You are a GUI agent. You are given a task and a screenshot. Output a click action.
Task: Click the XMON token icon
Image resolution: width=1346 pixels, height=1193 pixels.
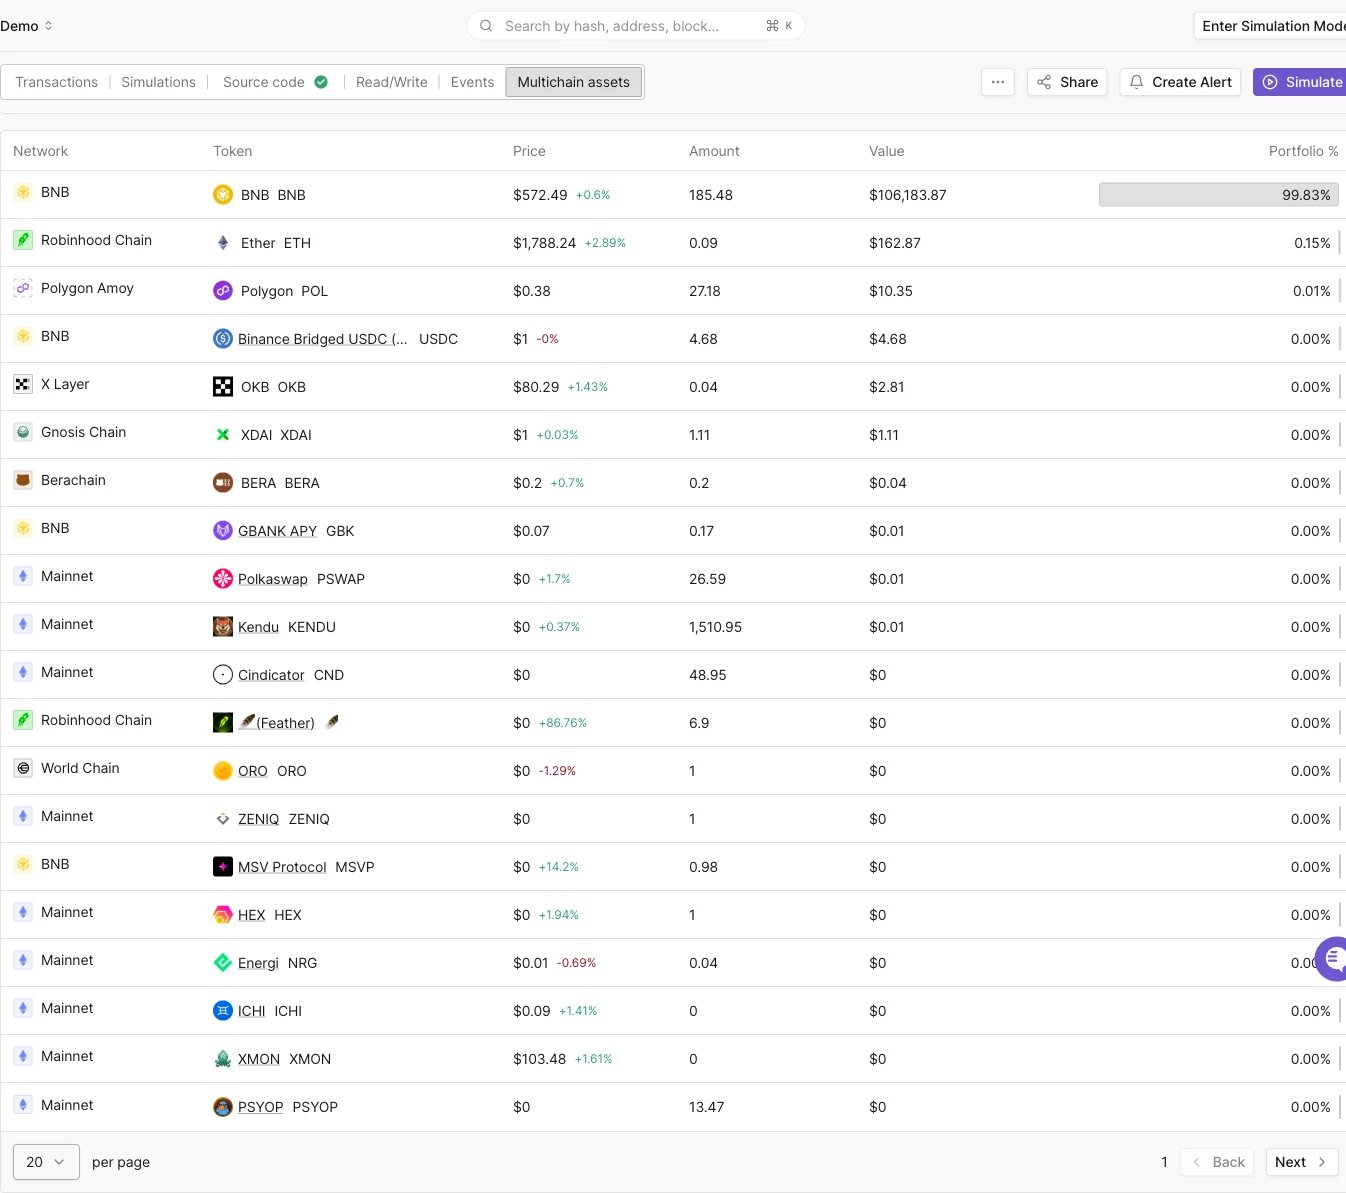tap(223, 1059)
